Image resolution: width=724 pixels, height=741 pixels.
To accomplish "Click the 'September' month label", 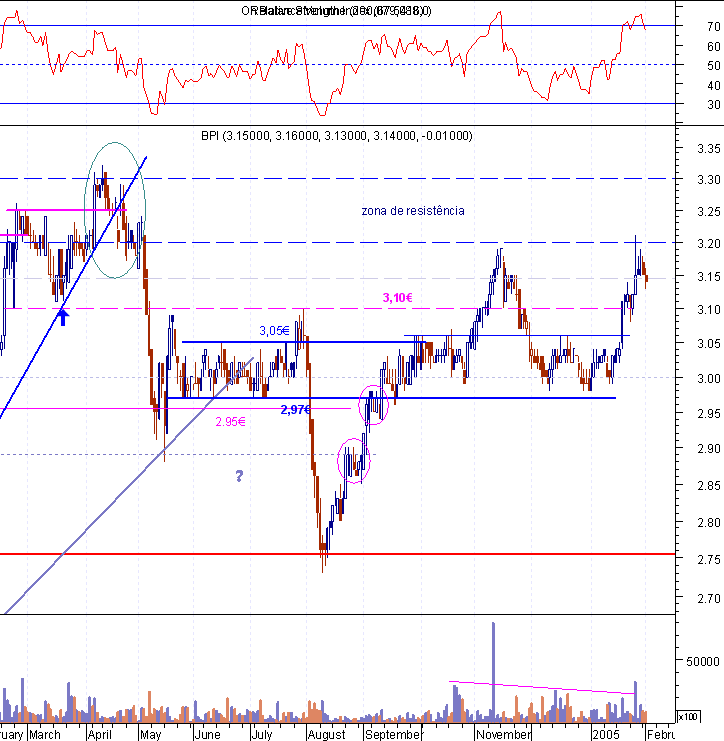I will tap(392, 734).
